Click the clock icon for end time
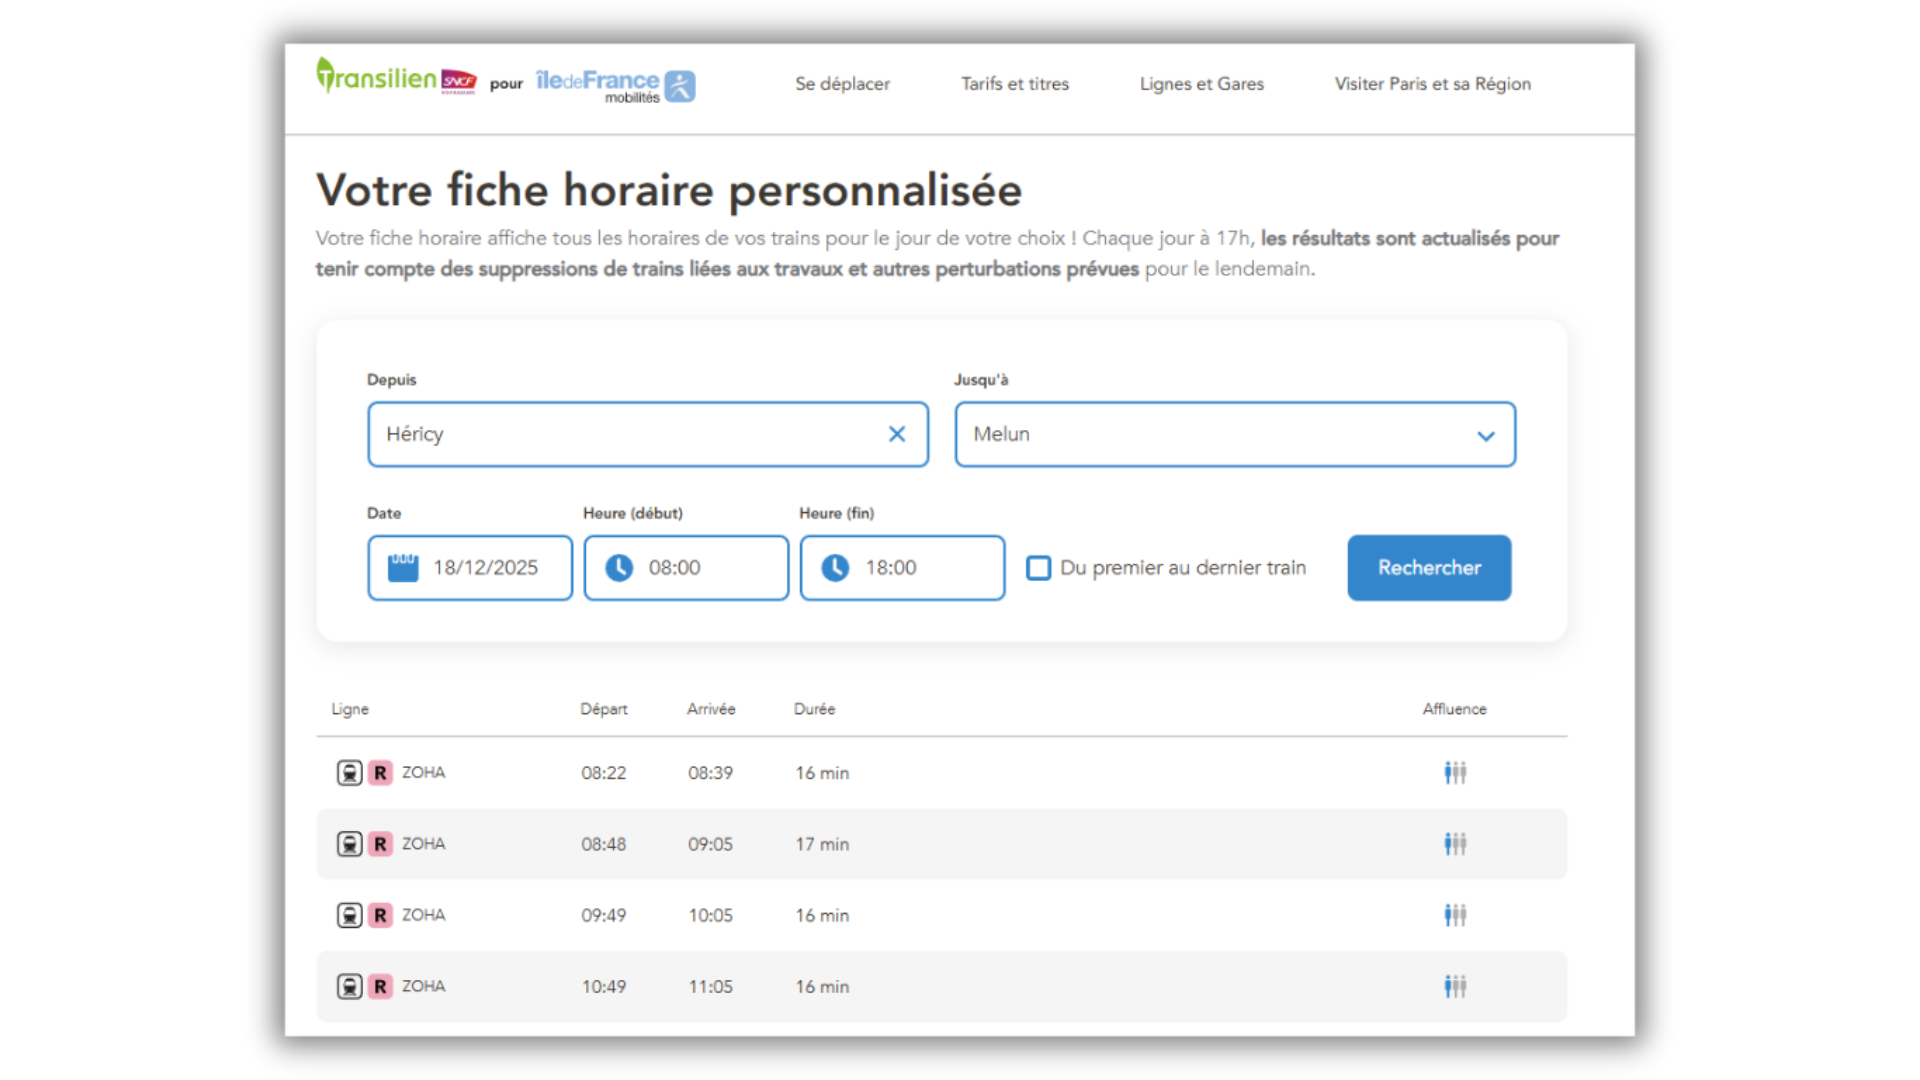Screen dimensions: 1920x1080 coord(836,567)
